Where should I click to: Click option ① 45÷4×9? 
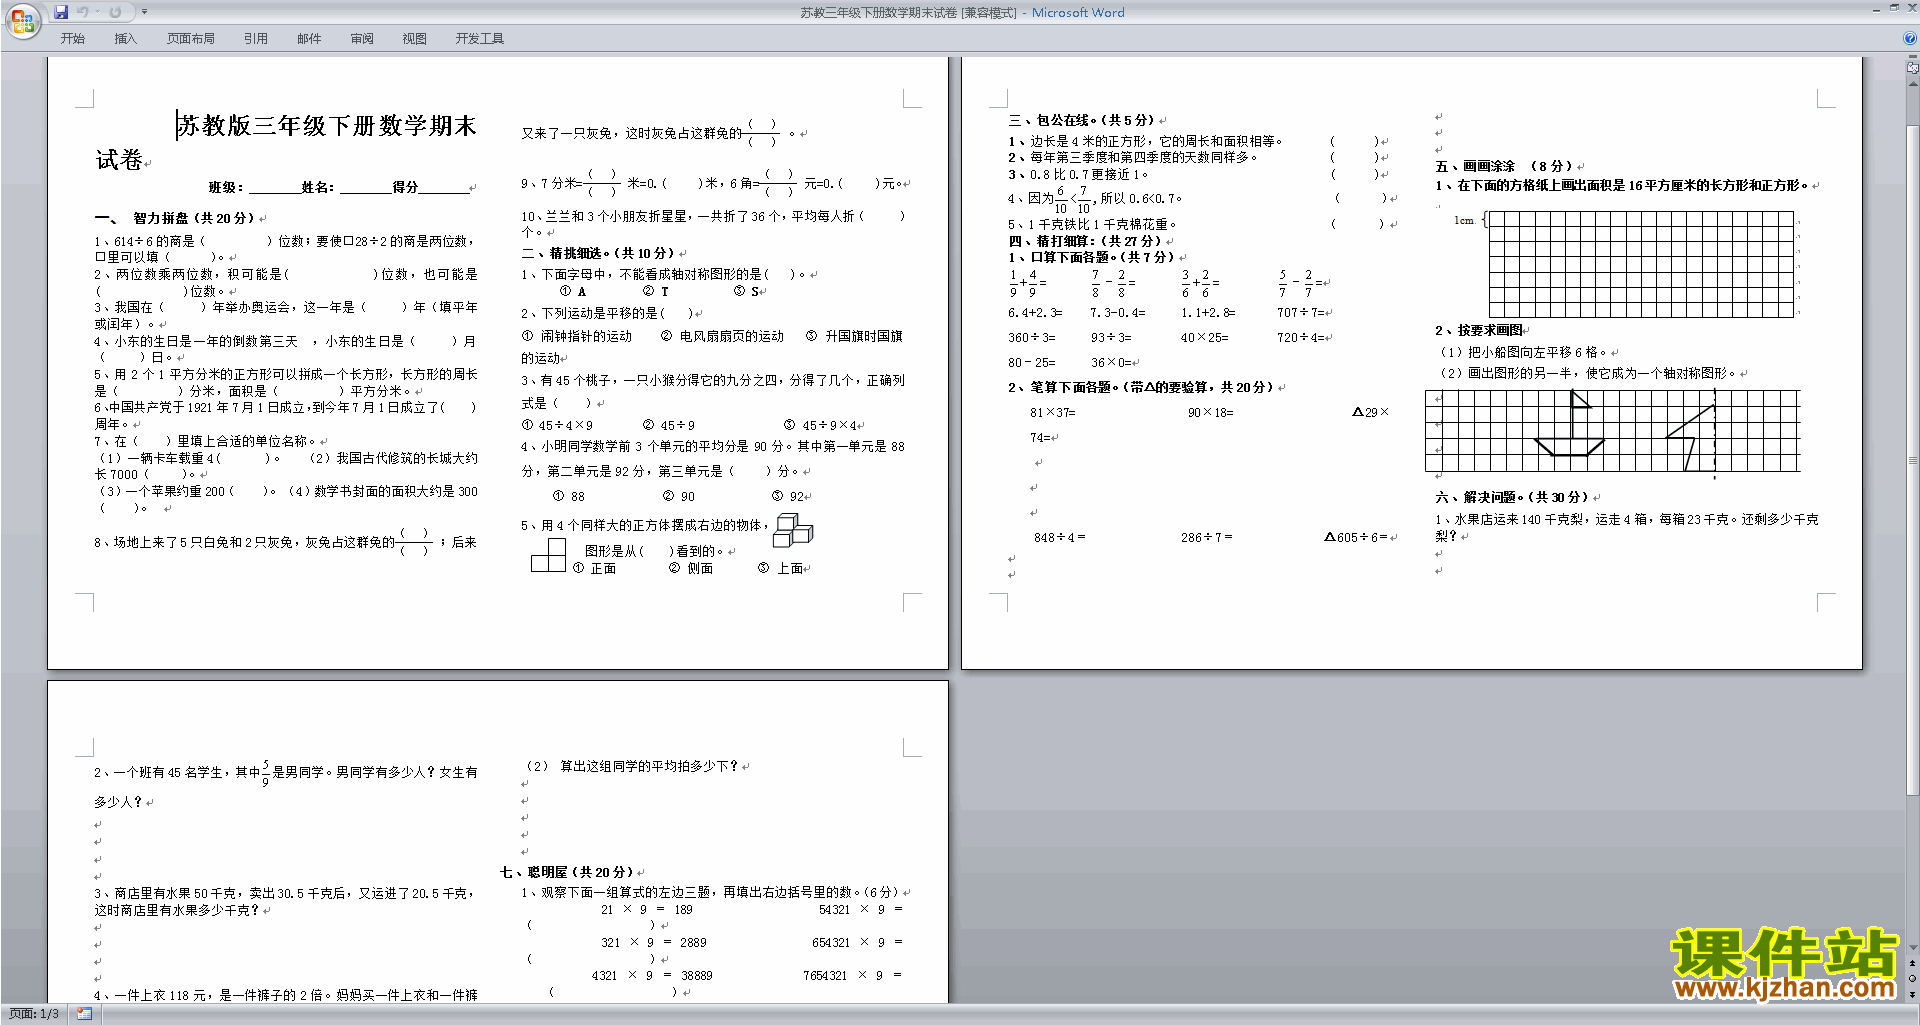coord(557,425)
